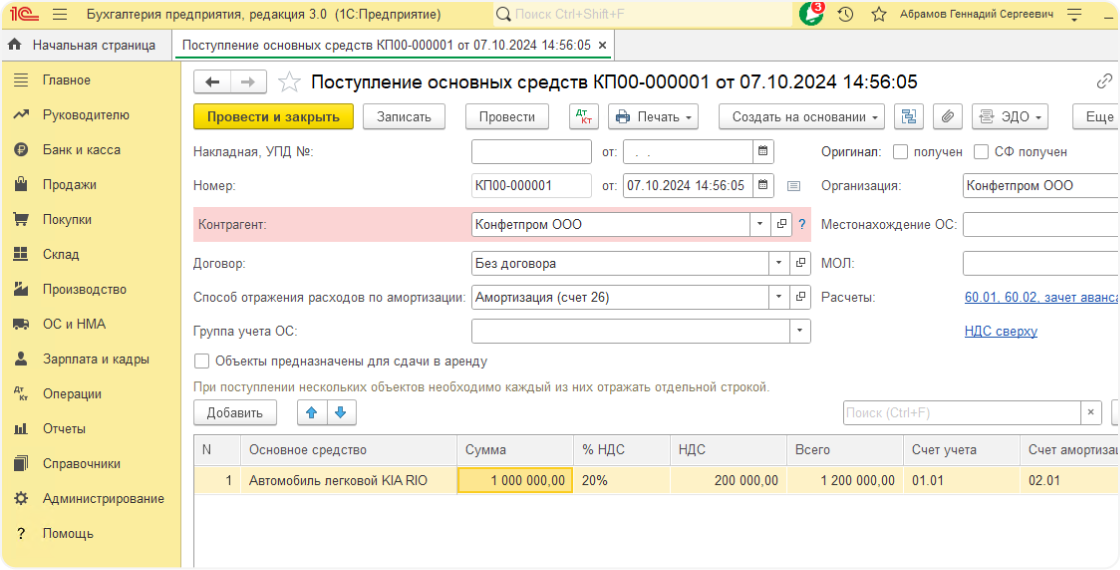Move row up with blue arrow

coord(311,412)
